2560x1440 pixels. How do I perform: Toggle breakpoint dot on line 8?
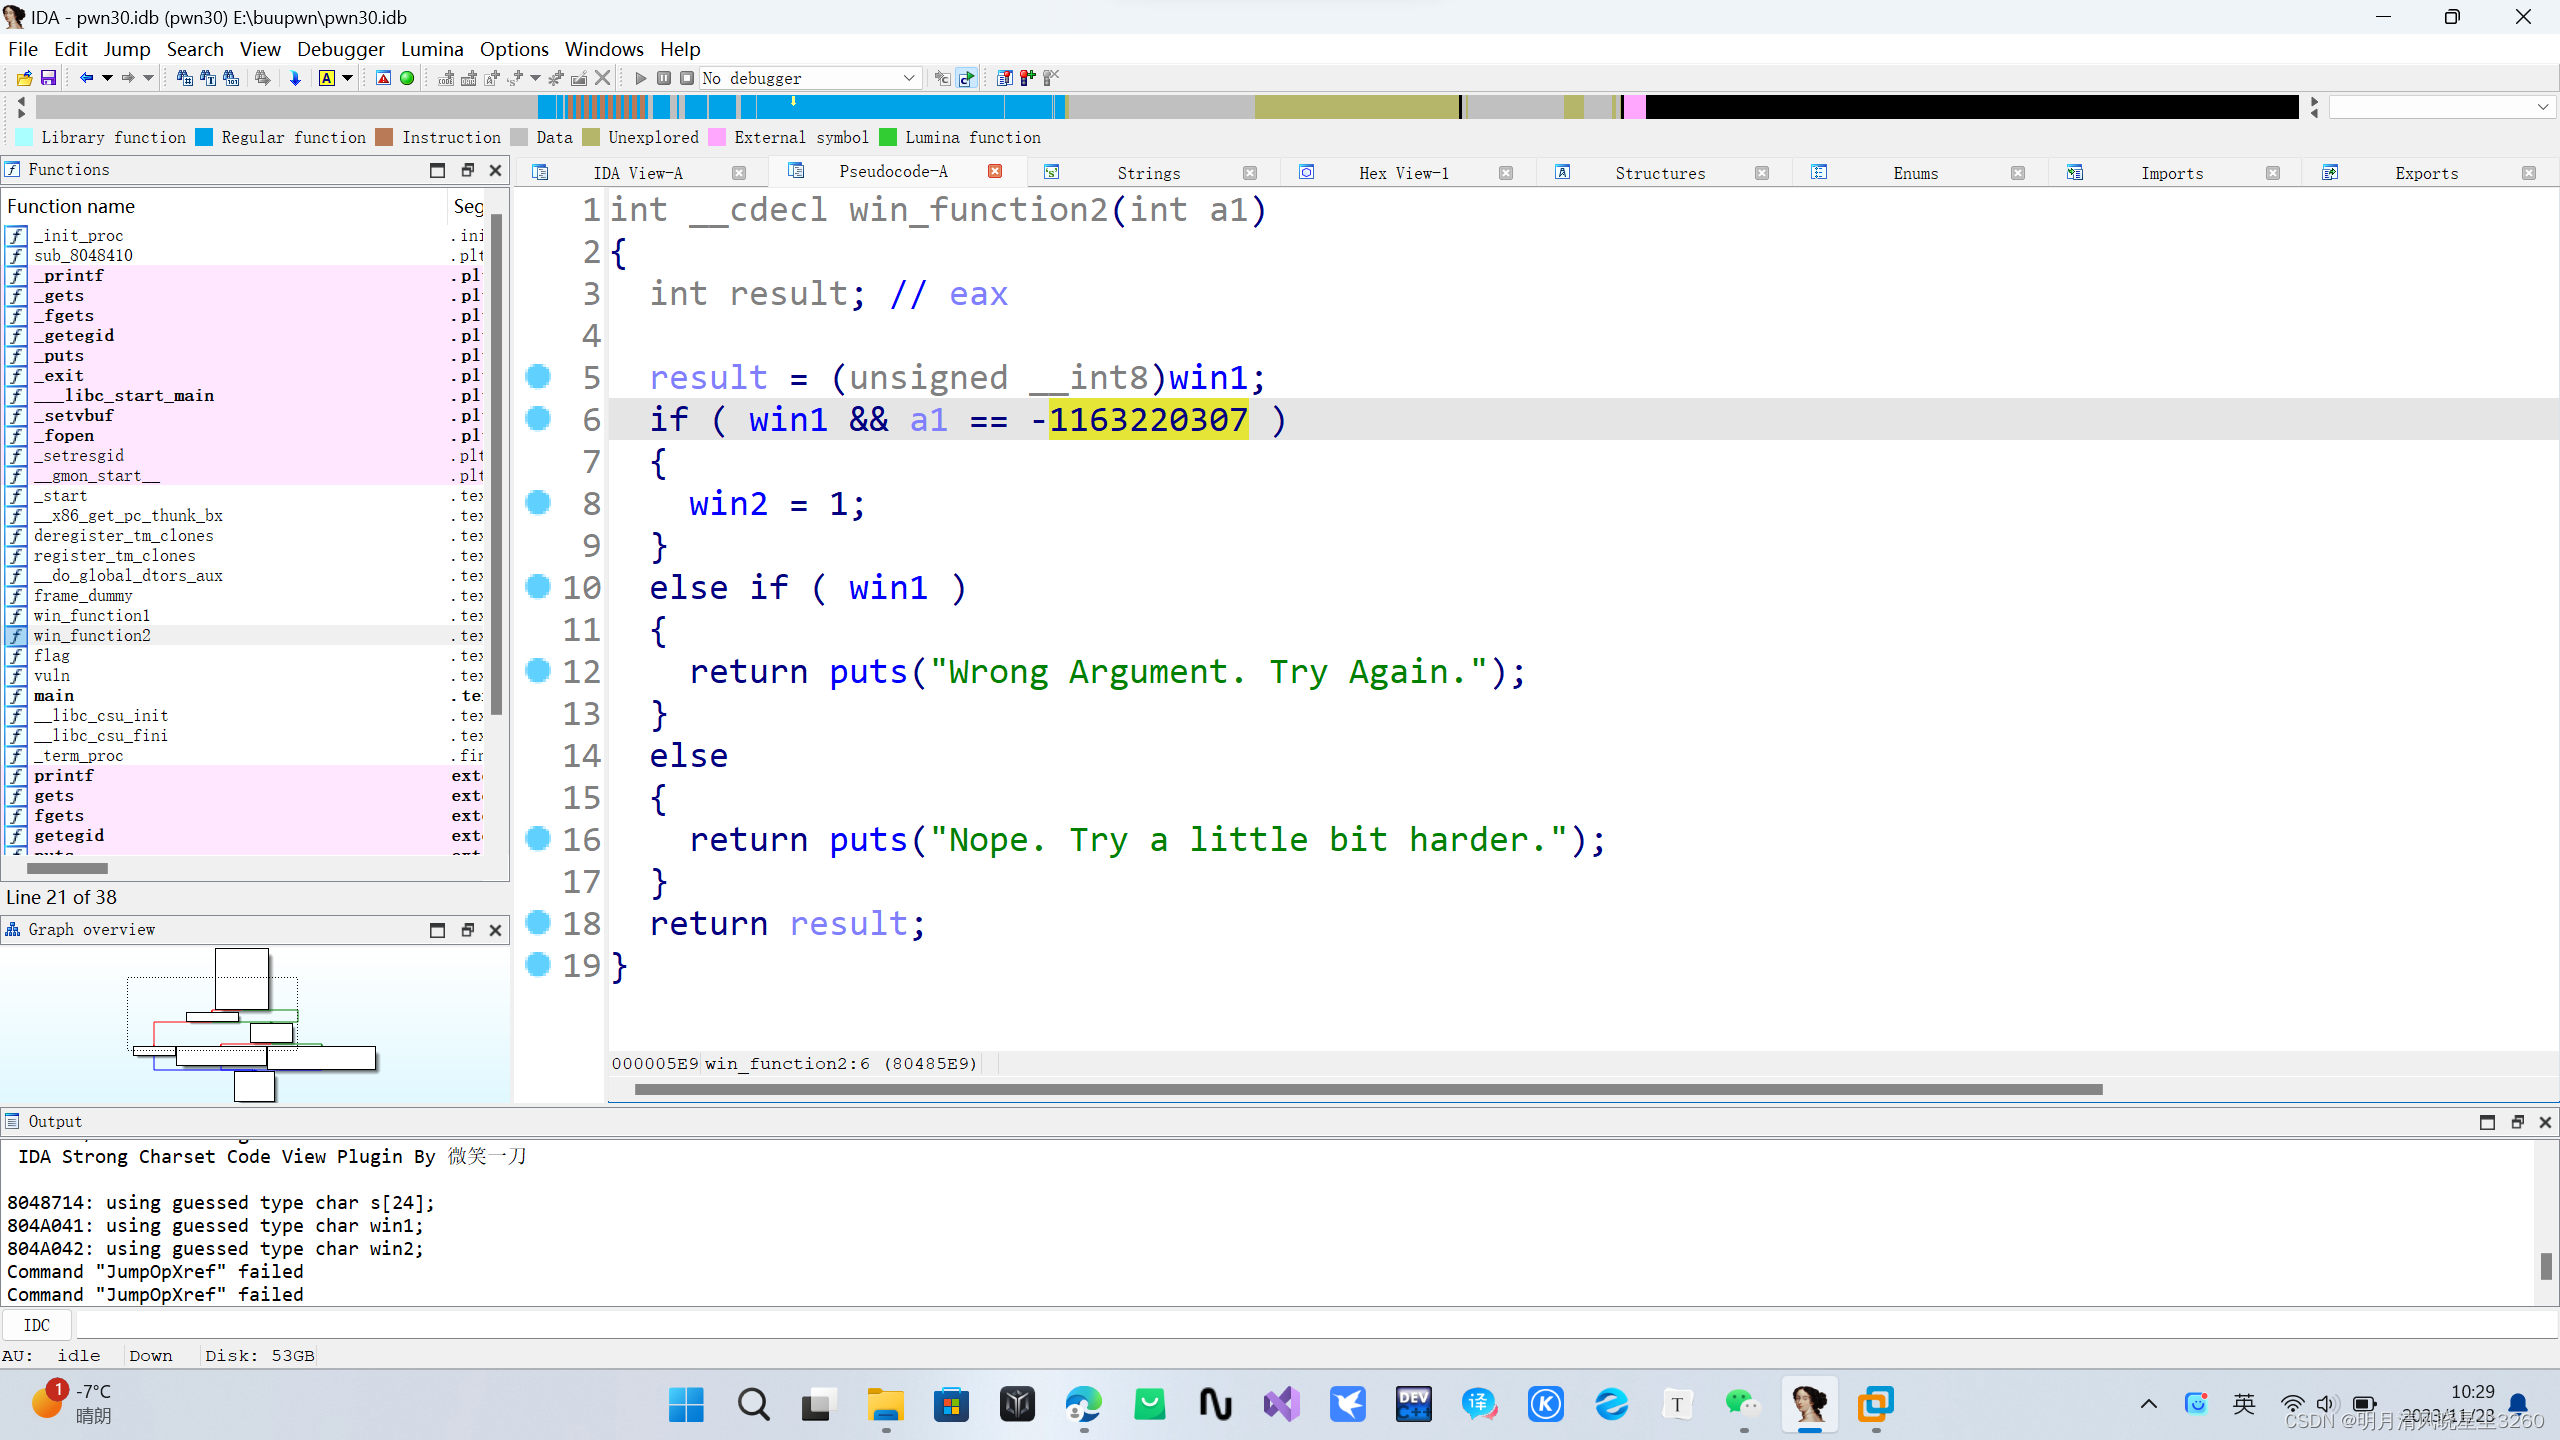[x=538, y=502]
